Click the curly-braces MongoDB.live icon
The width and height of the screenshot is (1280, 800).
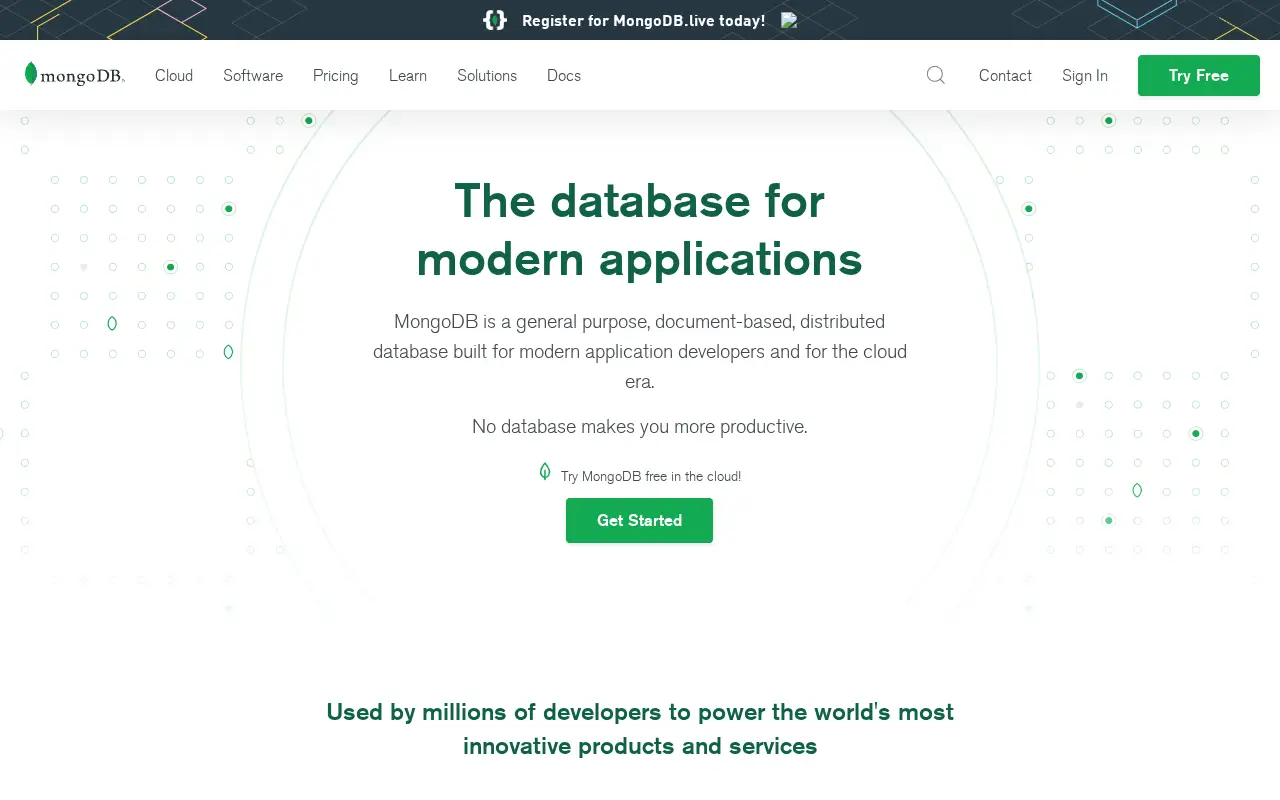click(495, 20)
